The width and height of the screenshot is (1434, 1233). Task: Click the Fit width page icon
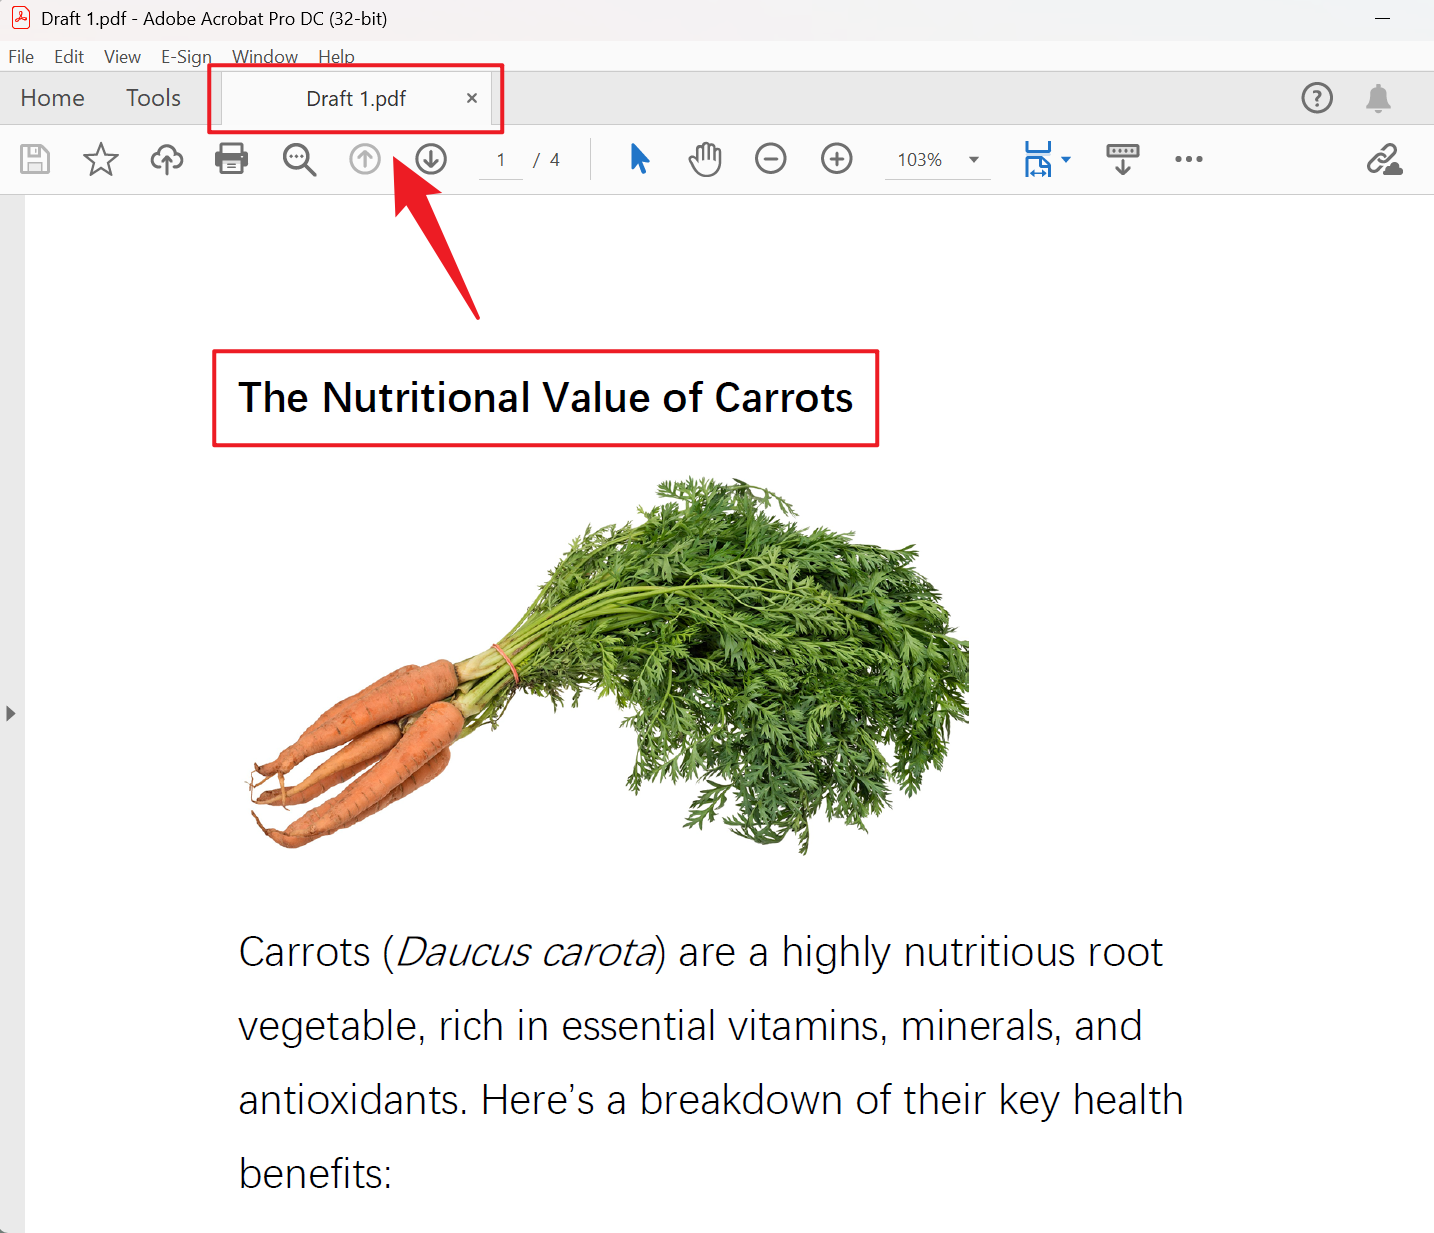point(1038,159)
